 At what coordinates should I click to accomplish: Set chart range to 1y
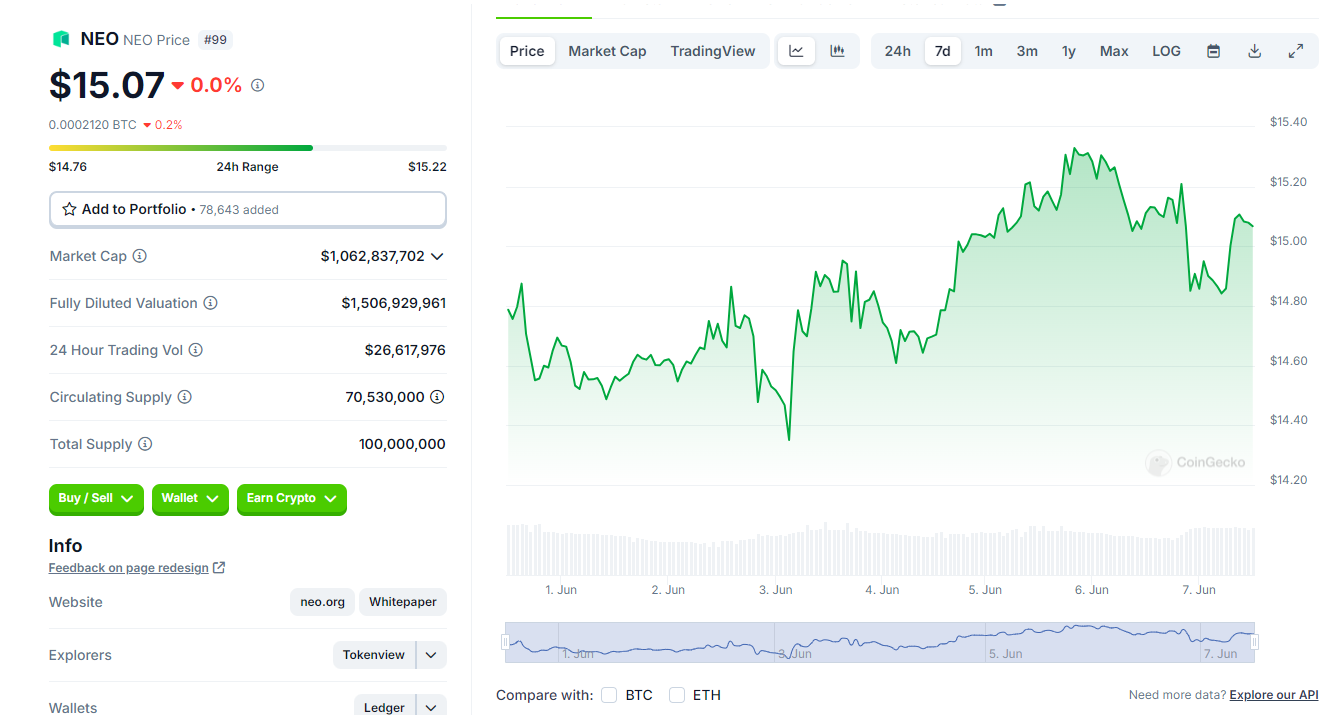pos(1069,51)
